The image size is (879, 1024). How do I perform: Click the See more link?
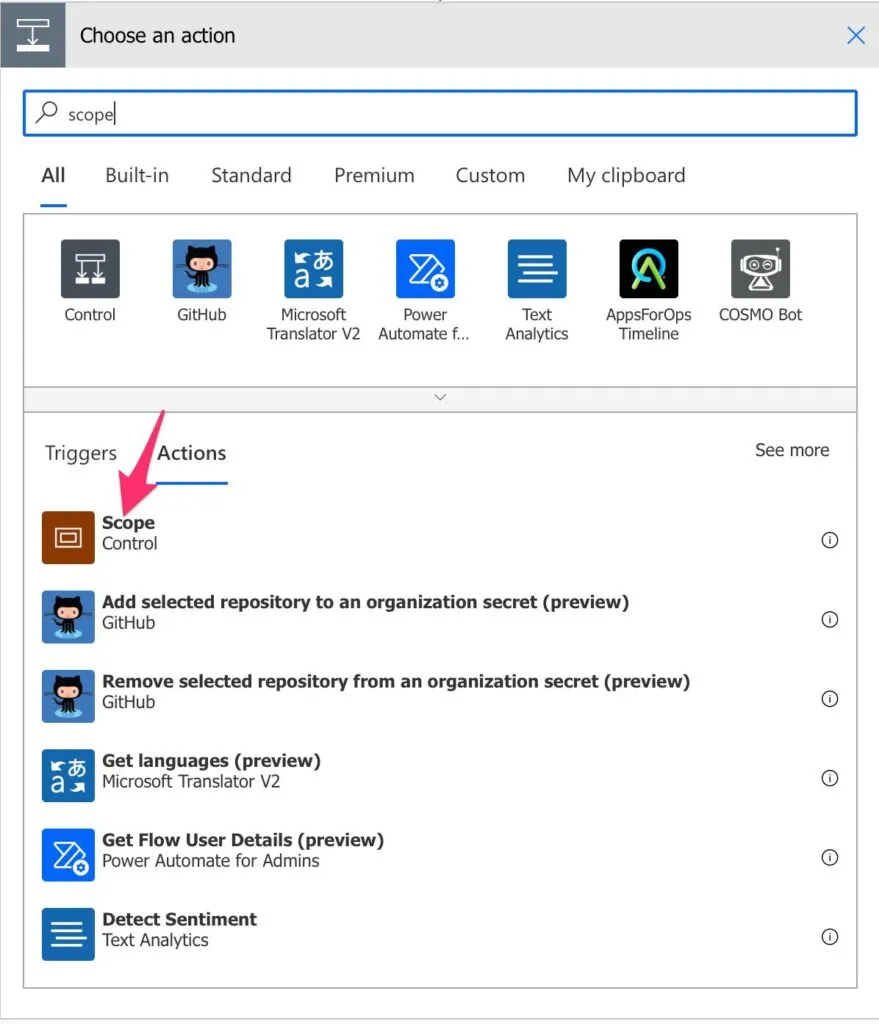pos(791,451)
